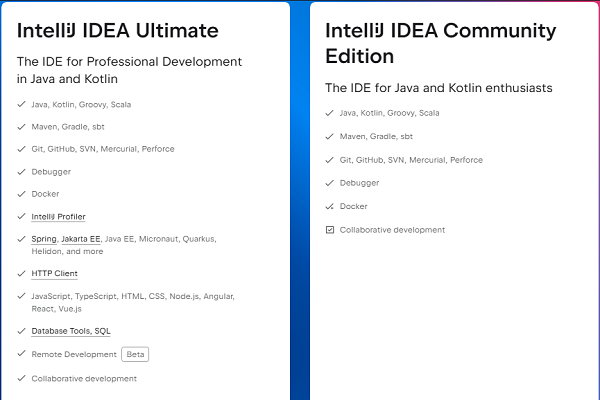Click the checkmark beside IntelliJ Profiler
Image resolution: width=600 pixels, height=400 pixels.
[21, 216]
